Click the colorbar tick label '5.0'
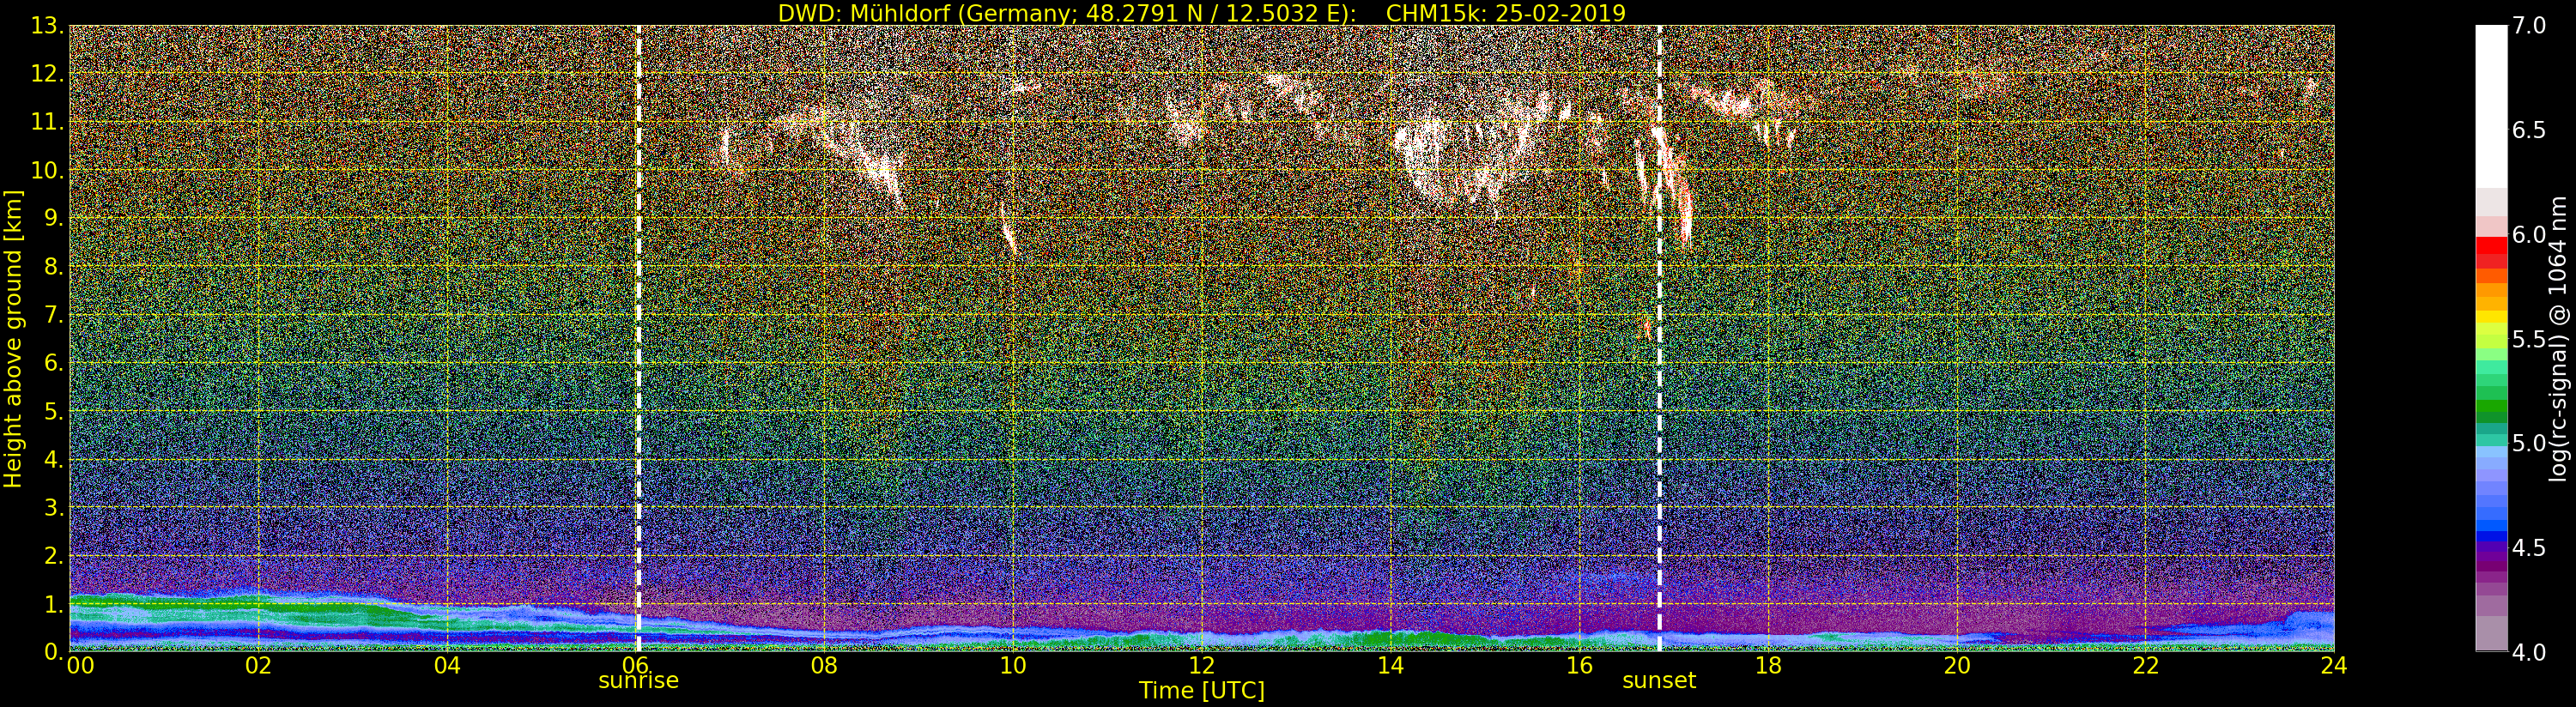This screenshot has width=2576, height=707. (x=2529, y=443)
